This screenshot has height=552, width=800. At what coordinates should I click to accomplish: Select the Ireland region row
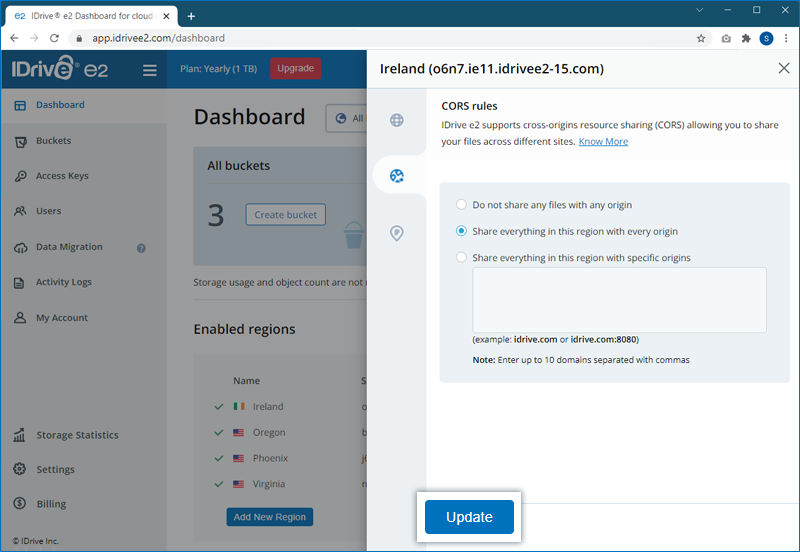pyautogui.click(x=290, y=407)
